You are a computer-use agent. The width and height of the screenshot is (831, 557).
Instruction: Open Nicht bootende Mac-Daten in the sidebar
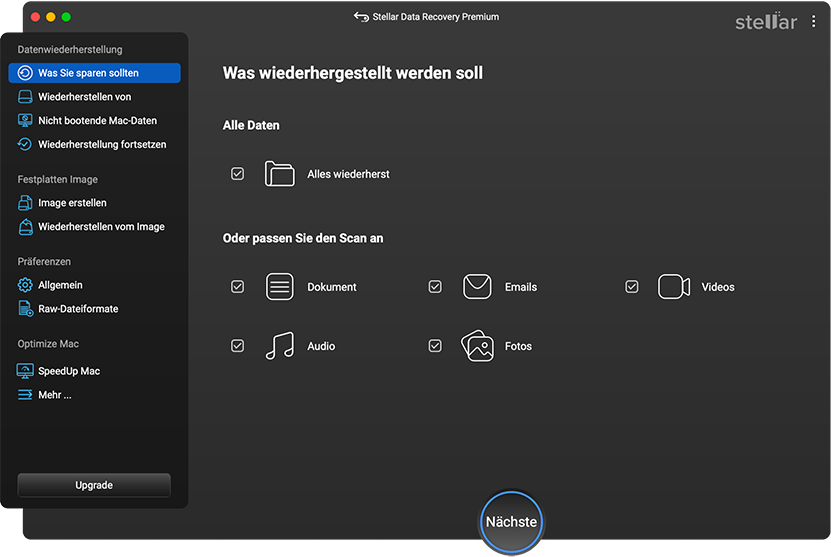coord(97,121)
